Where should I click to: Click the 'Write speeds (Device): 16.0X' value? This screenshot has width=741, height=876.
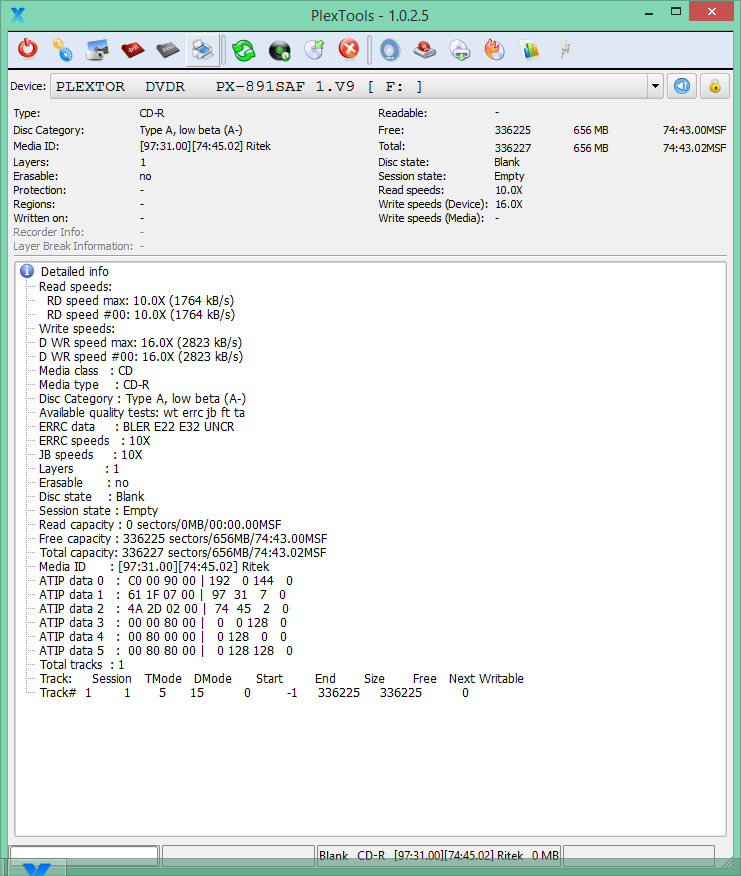pyautogui.click(x=509, y=204)
